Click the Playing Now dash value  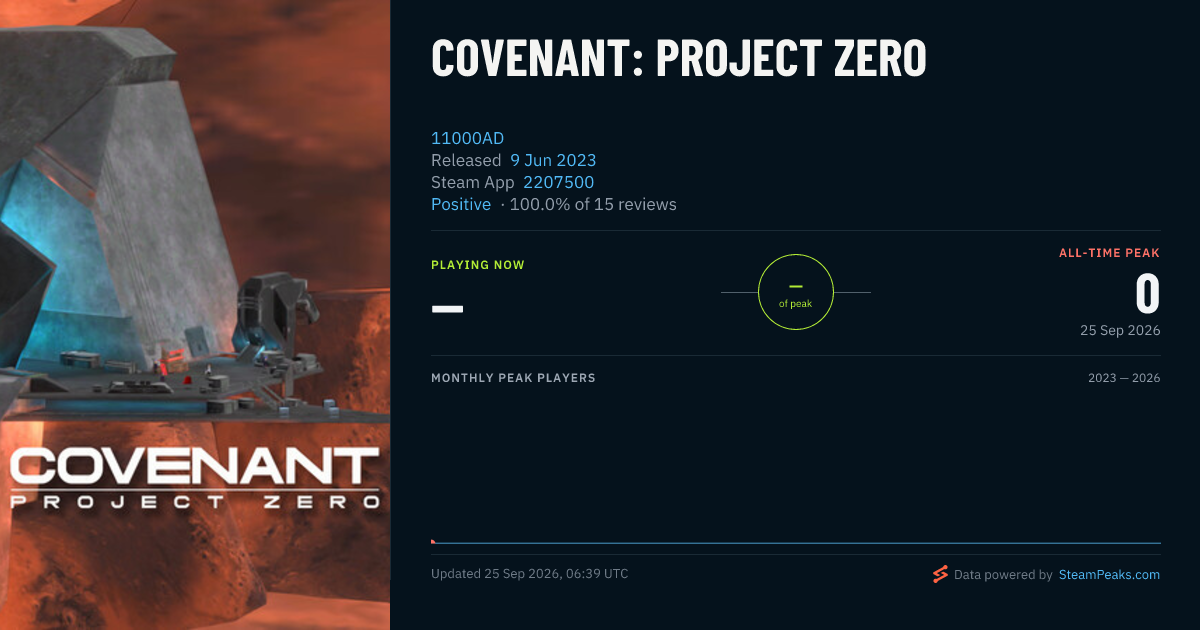click(447, 307)
